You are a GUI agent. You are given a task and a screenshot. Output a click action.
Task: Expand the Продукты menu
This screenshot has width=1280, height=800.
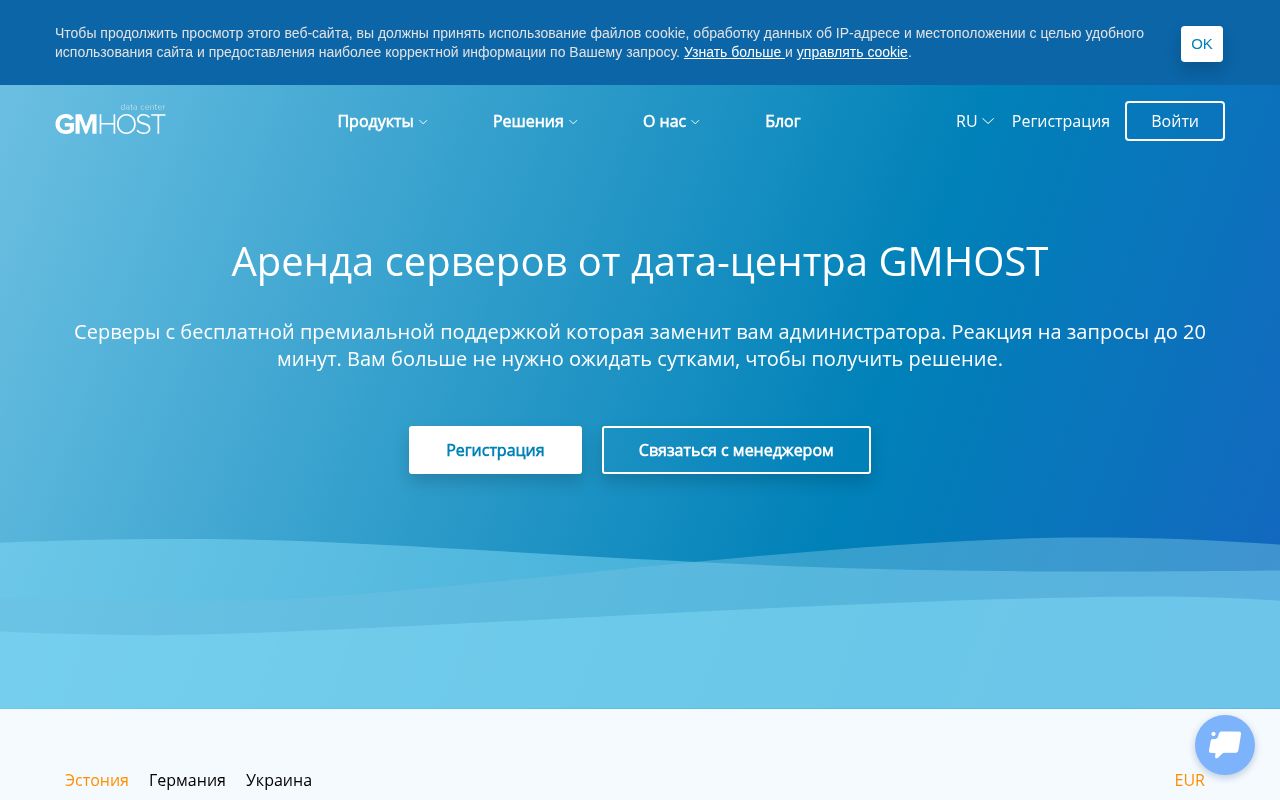click(382, 121)
